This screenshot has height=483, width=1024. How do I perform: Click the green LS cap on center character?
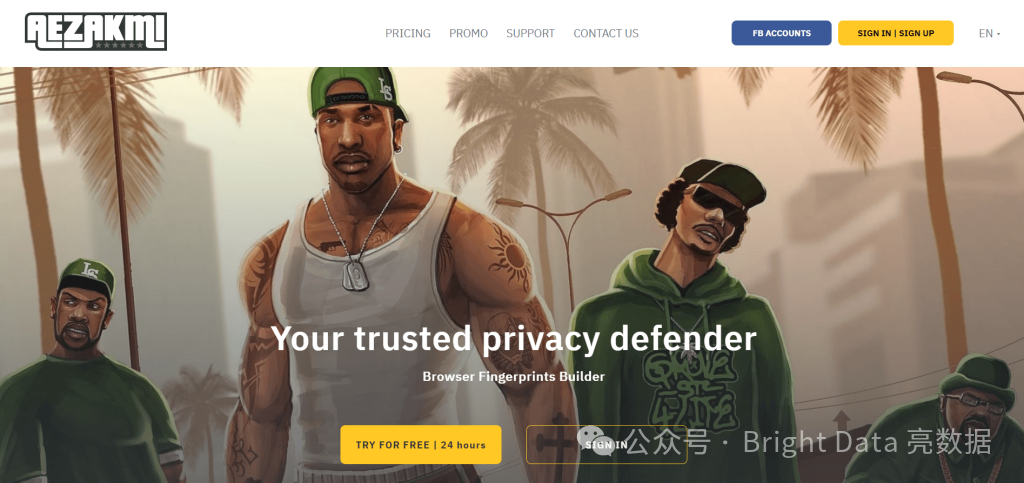pos(357,92)
